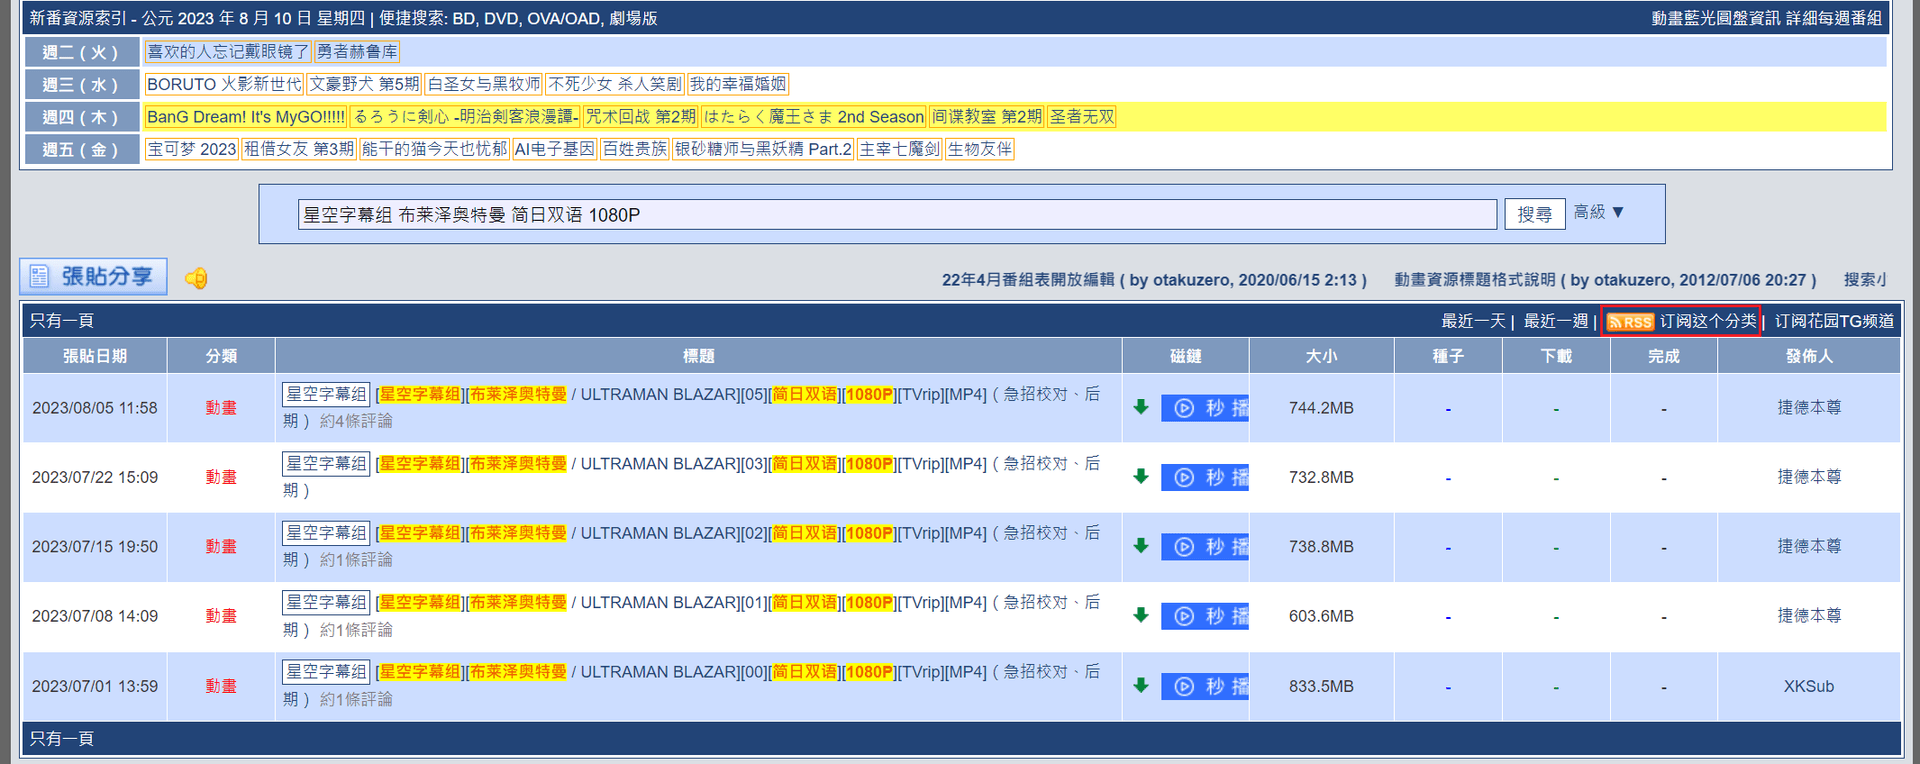Open 圣者无双 link
This screenshot has width=1920, height=764.
[x=1082, y=117]
